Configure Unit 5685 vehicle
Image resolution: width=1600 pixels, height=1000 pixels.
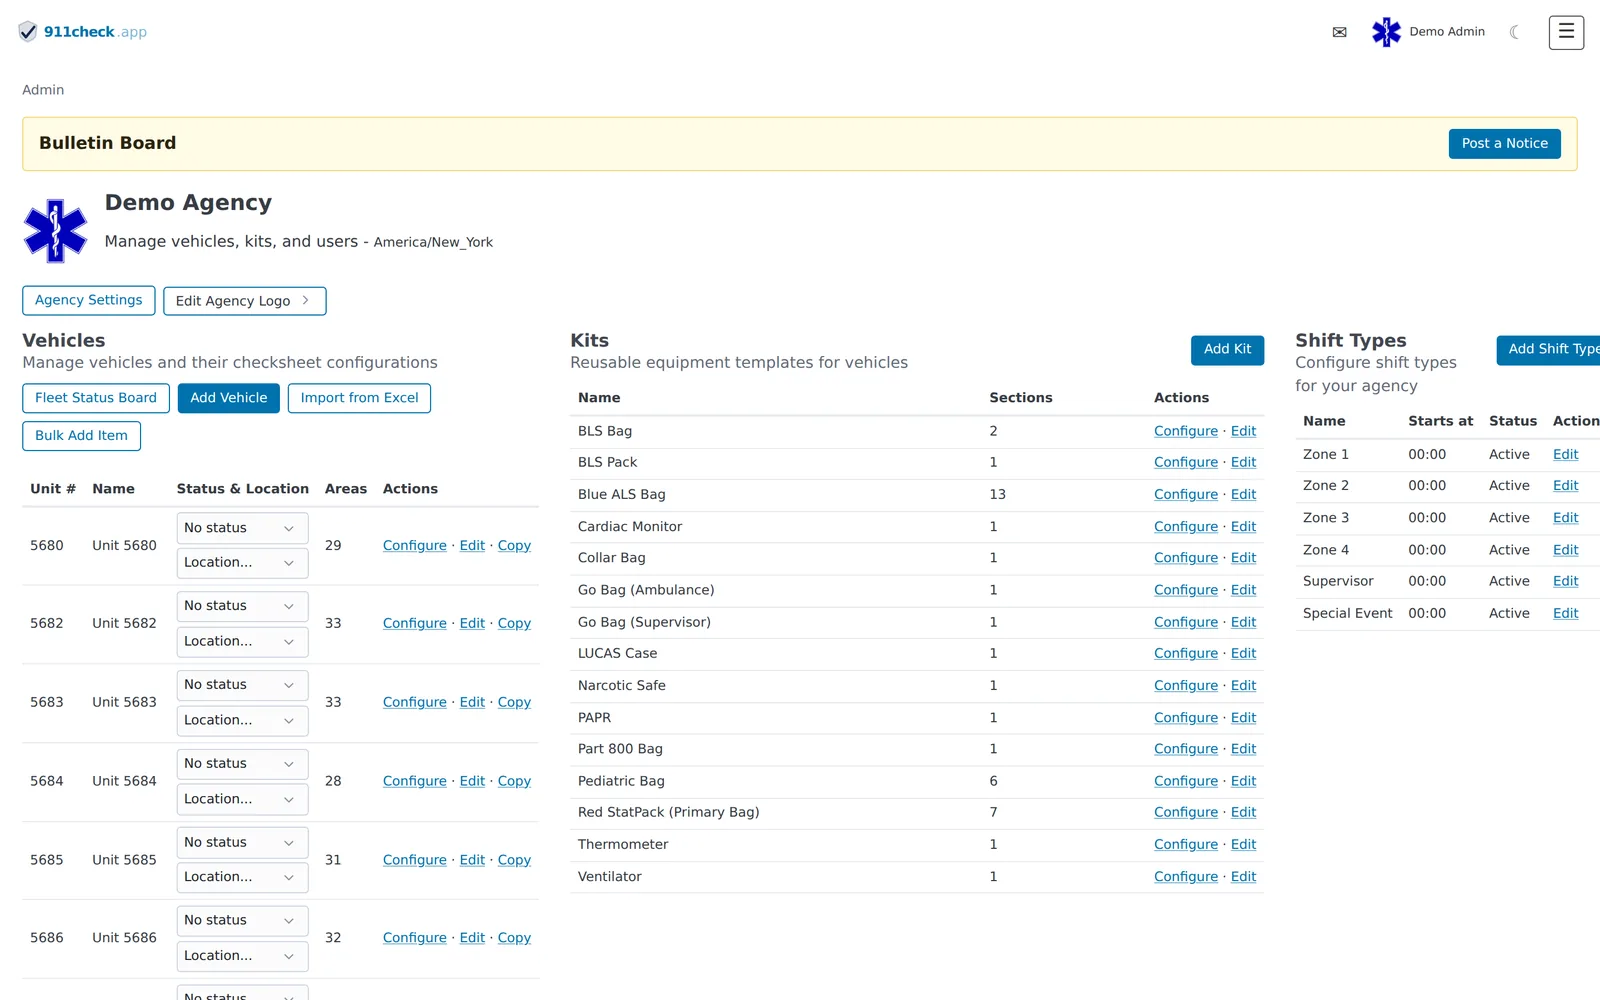(415, 860)
